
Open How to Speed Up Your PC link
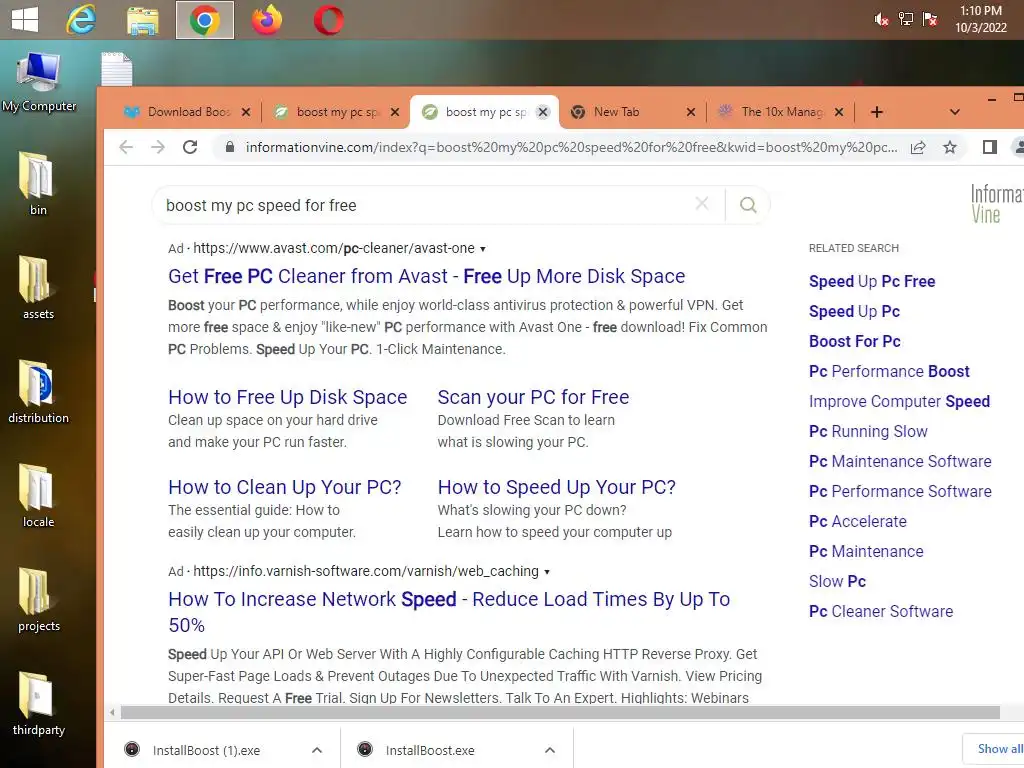[556, 487]
